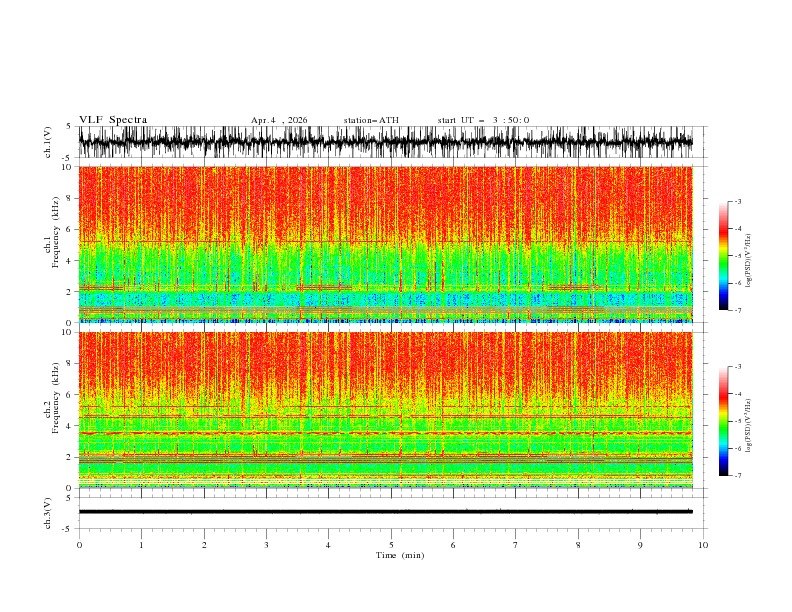
Task: Click time axis tick label "10"
Action: coord(703,545)
